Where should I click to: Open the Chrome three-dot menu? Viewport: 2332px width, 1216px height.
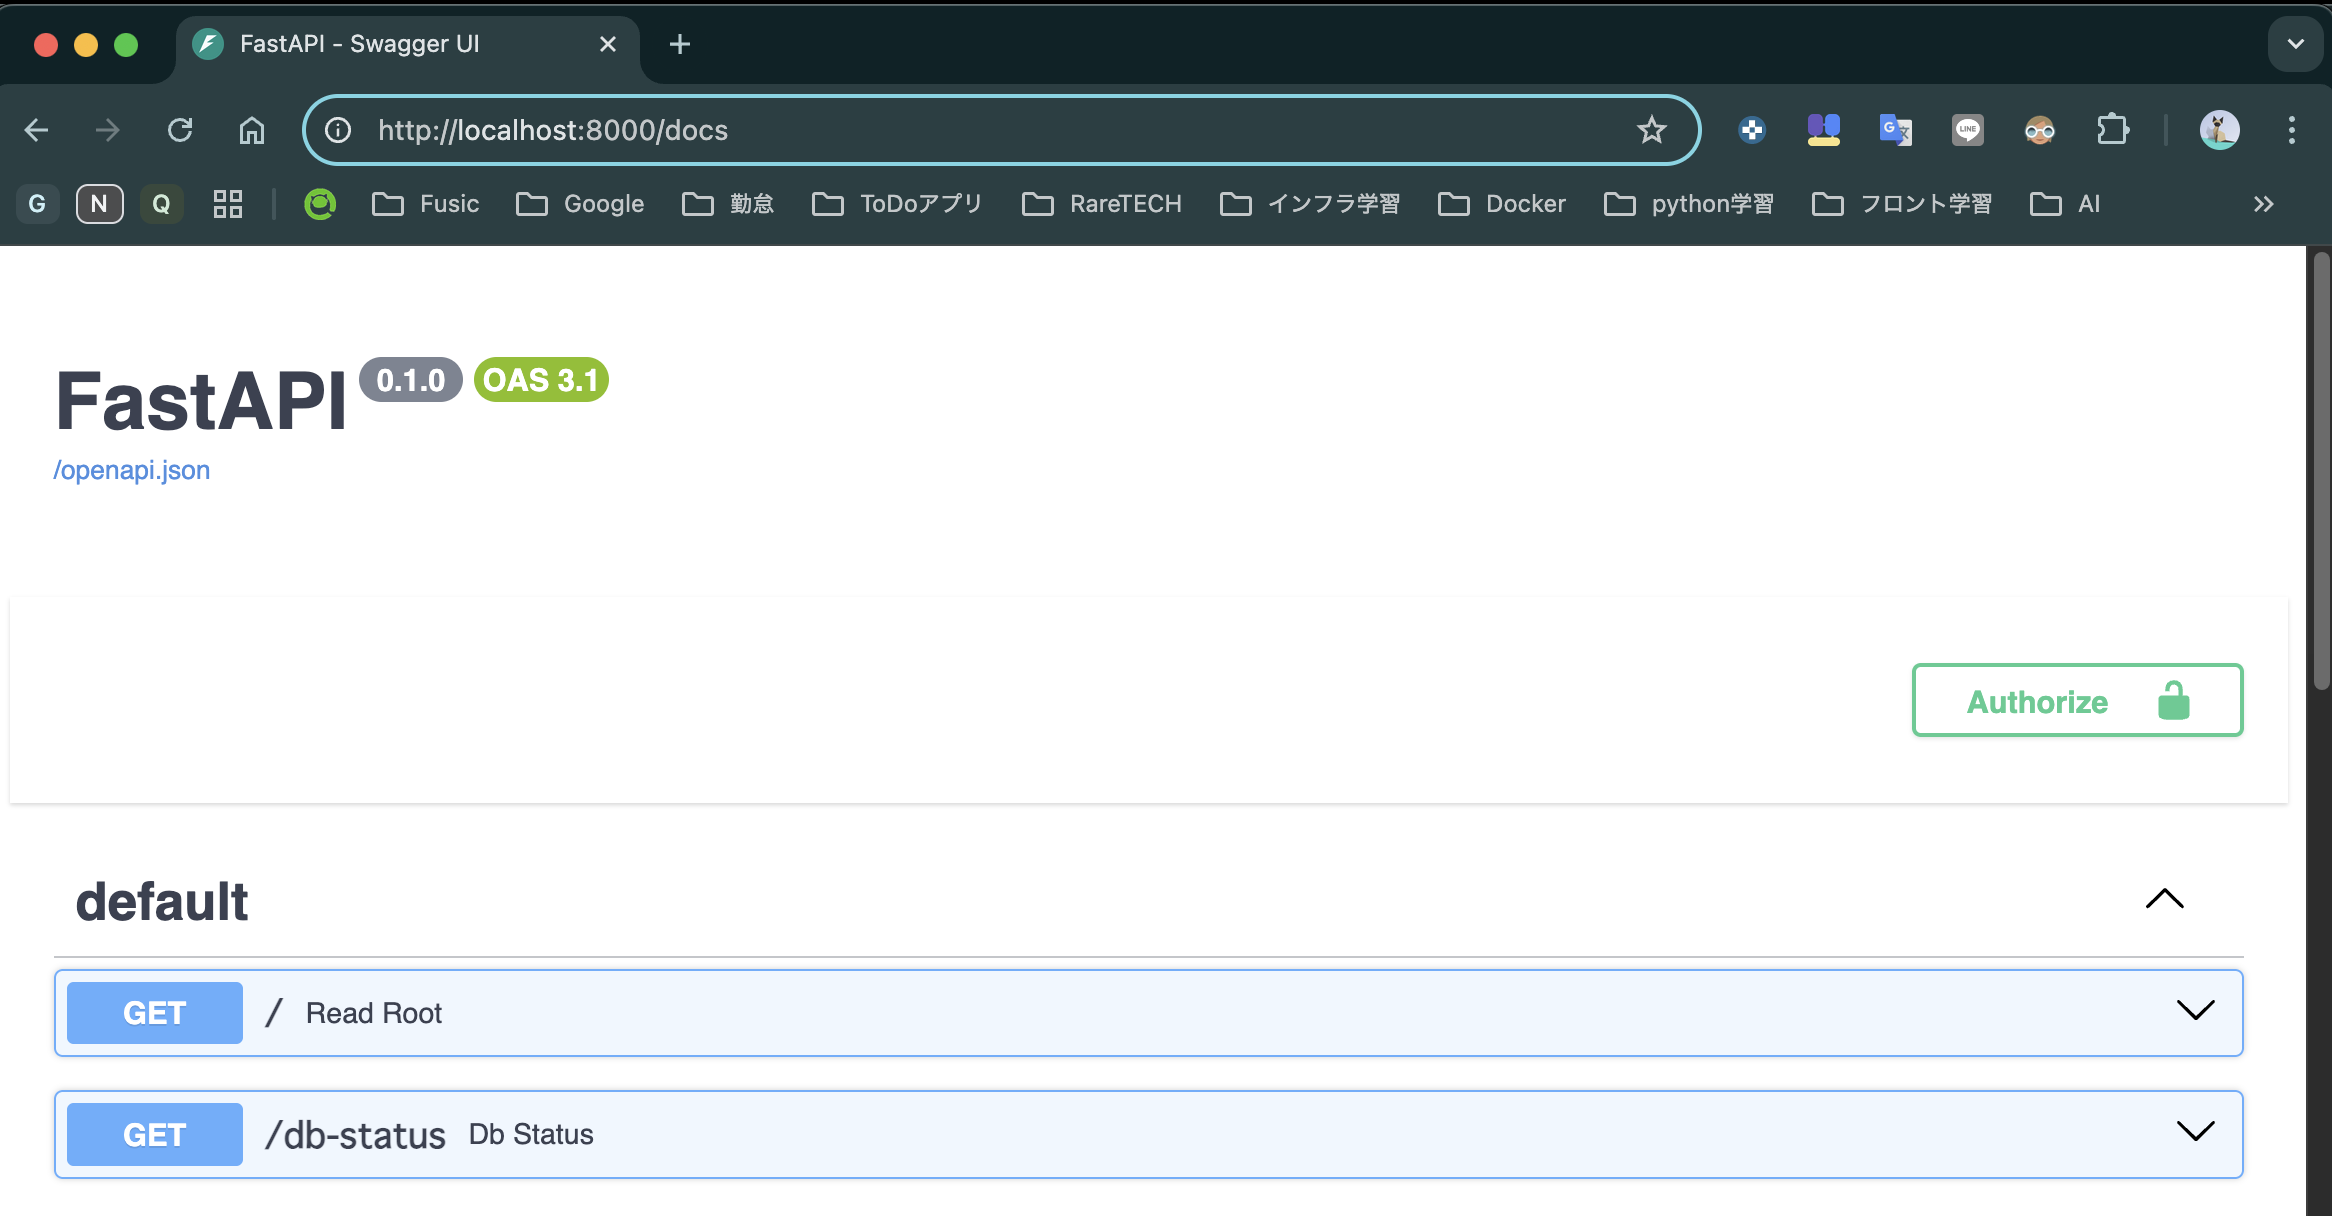pyautogui.click(x=2291, y=129)
